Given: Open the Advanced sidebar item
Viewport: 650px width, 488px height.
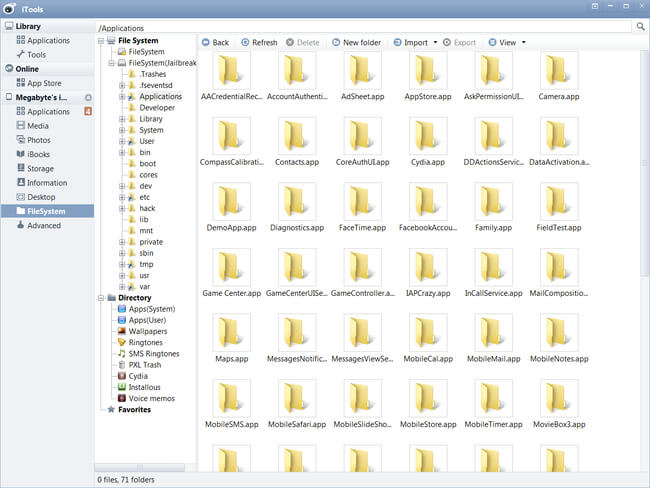Looking at the screenshot, I should pos(39,225).
